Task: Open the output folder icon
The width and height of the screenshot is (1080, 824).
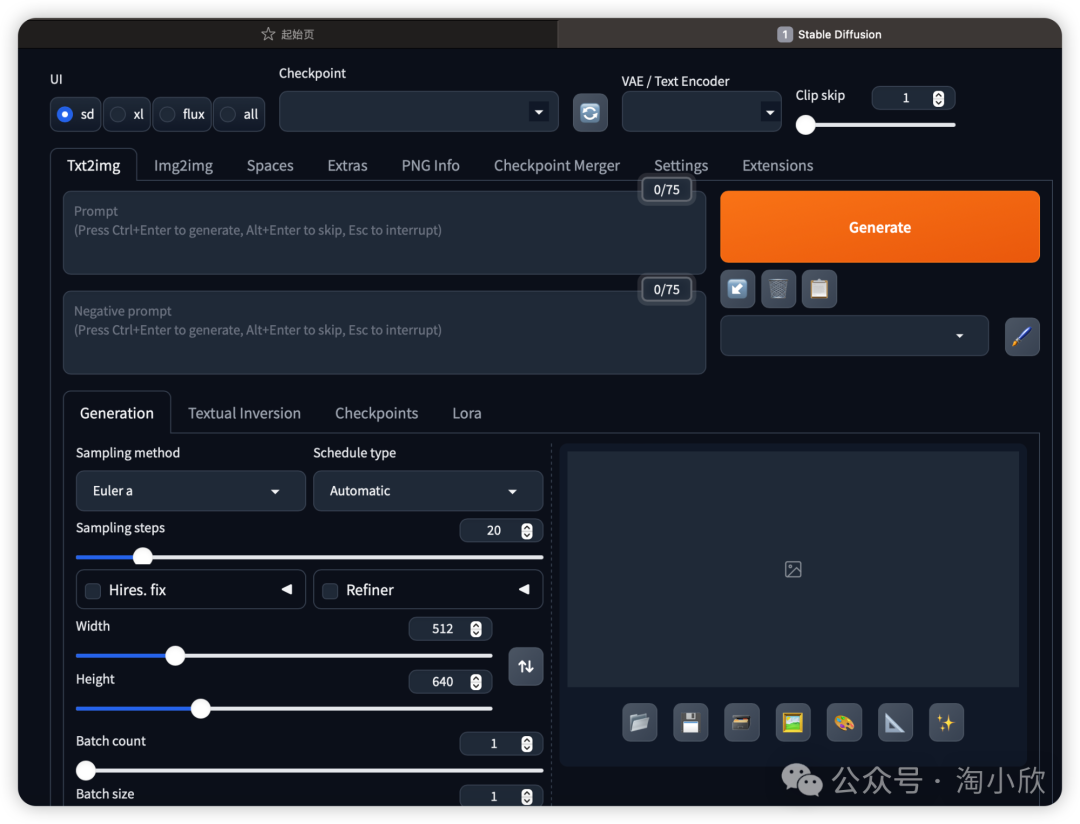Action: click(639, 723)
